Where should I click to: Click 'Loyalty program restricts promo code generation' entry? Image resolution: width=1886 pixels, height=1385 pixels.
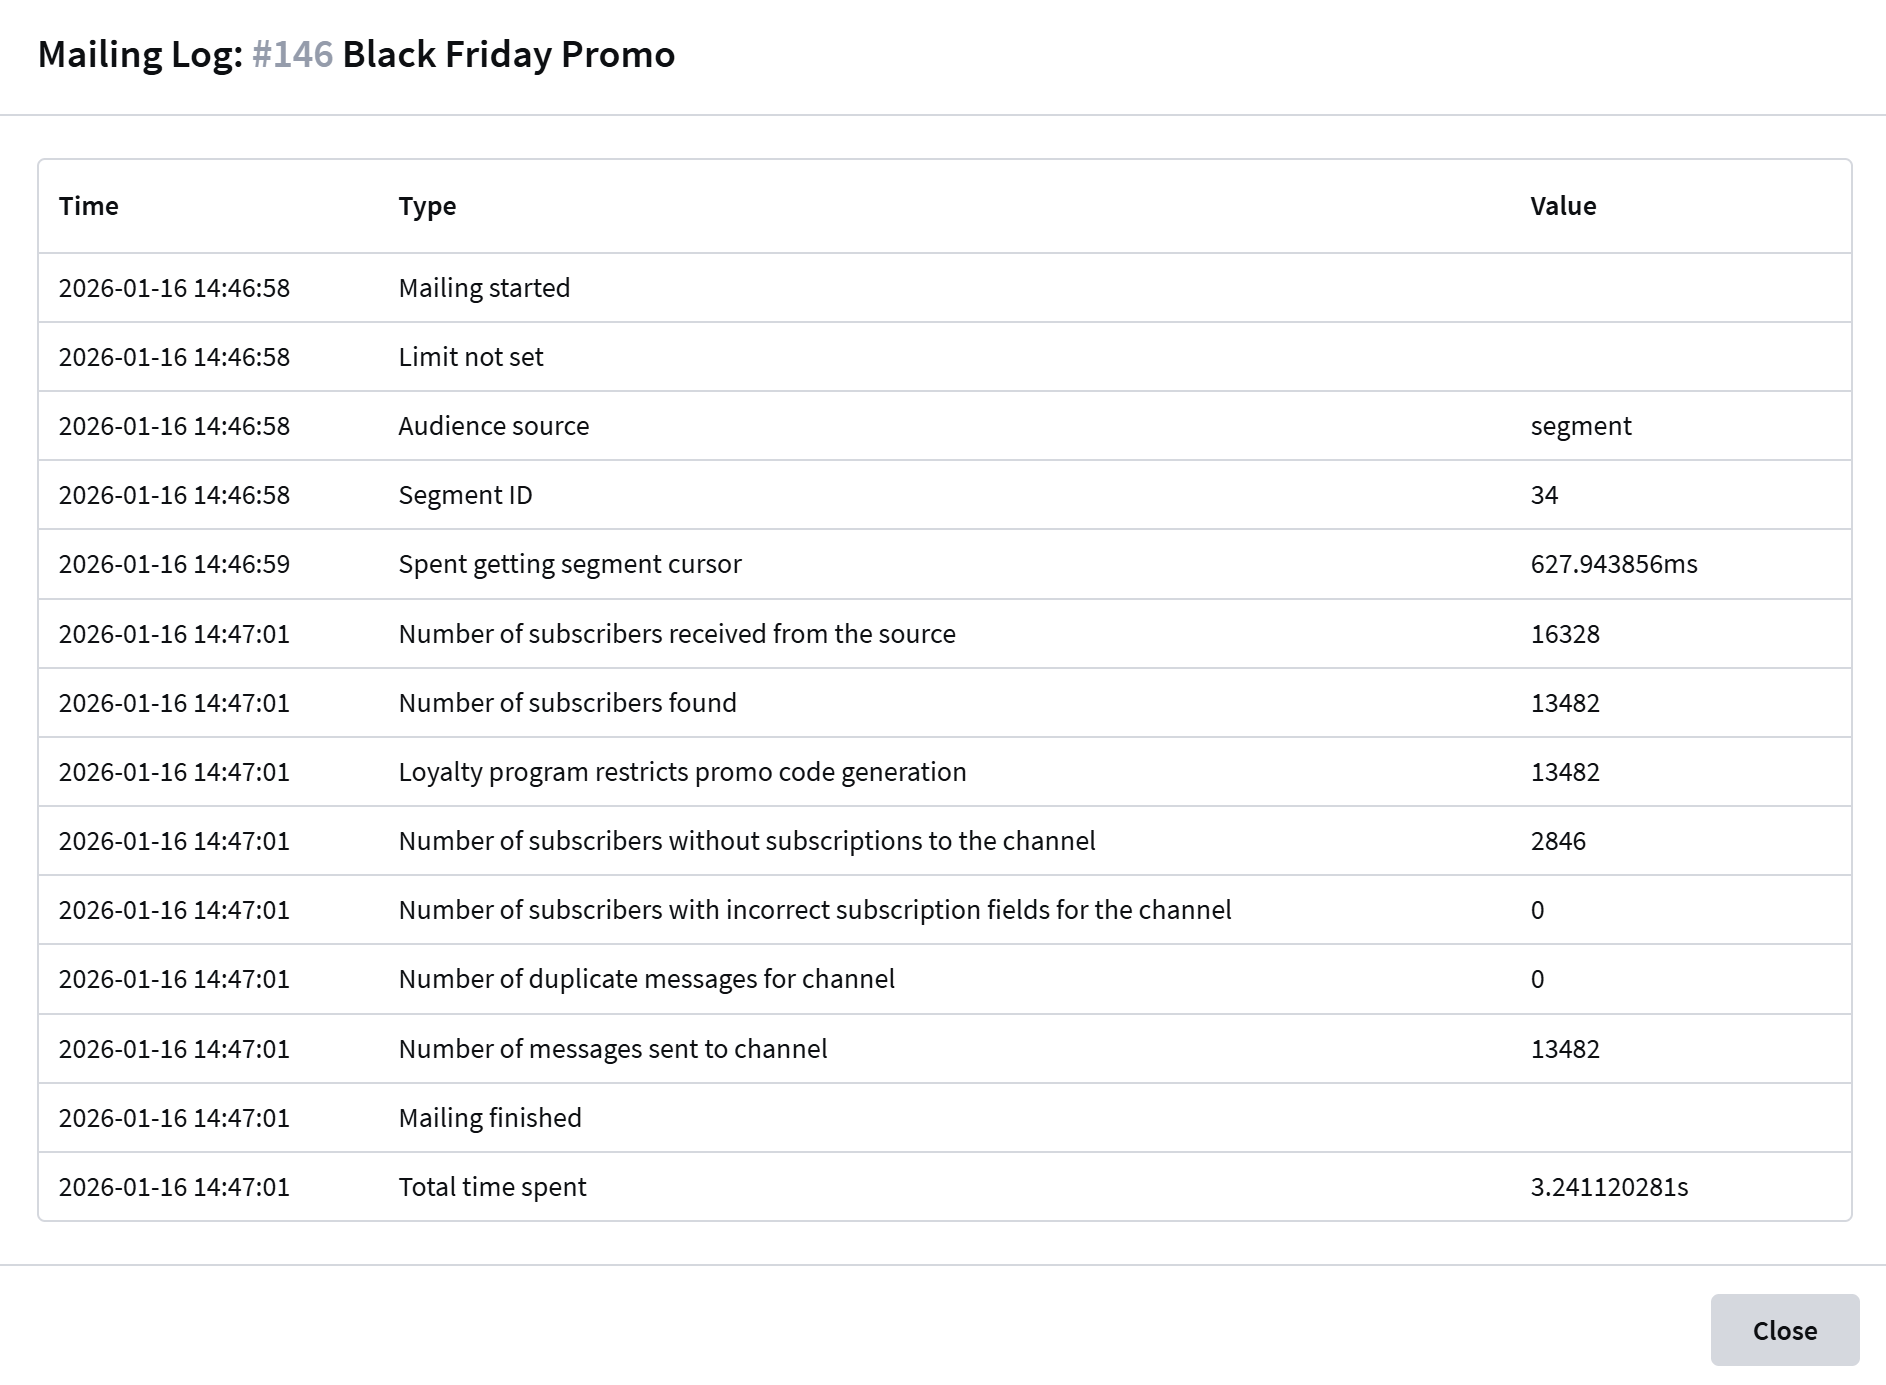[x=682, y=772]
